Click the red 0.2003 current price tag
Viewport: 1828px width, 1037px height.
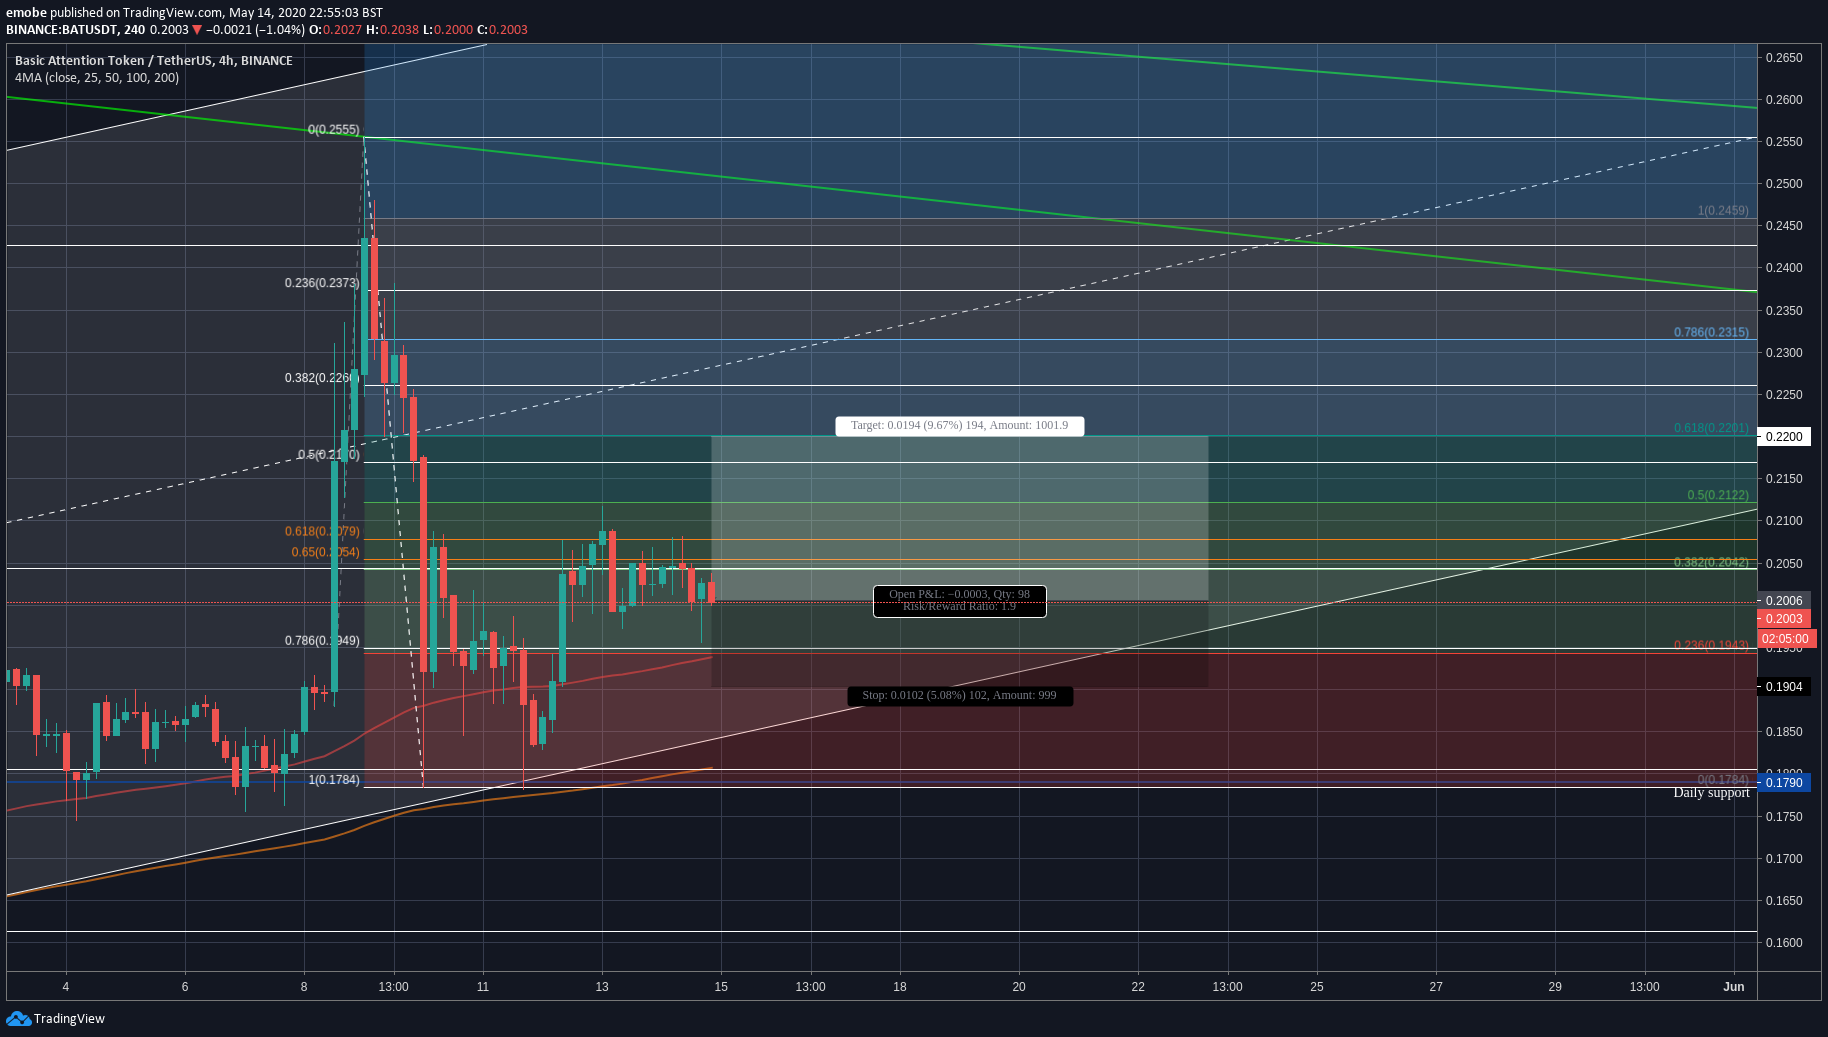click(x=1784, y=619)
